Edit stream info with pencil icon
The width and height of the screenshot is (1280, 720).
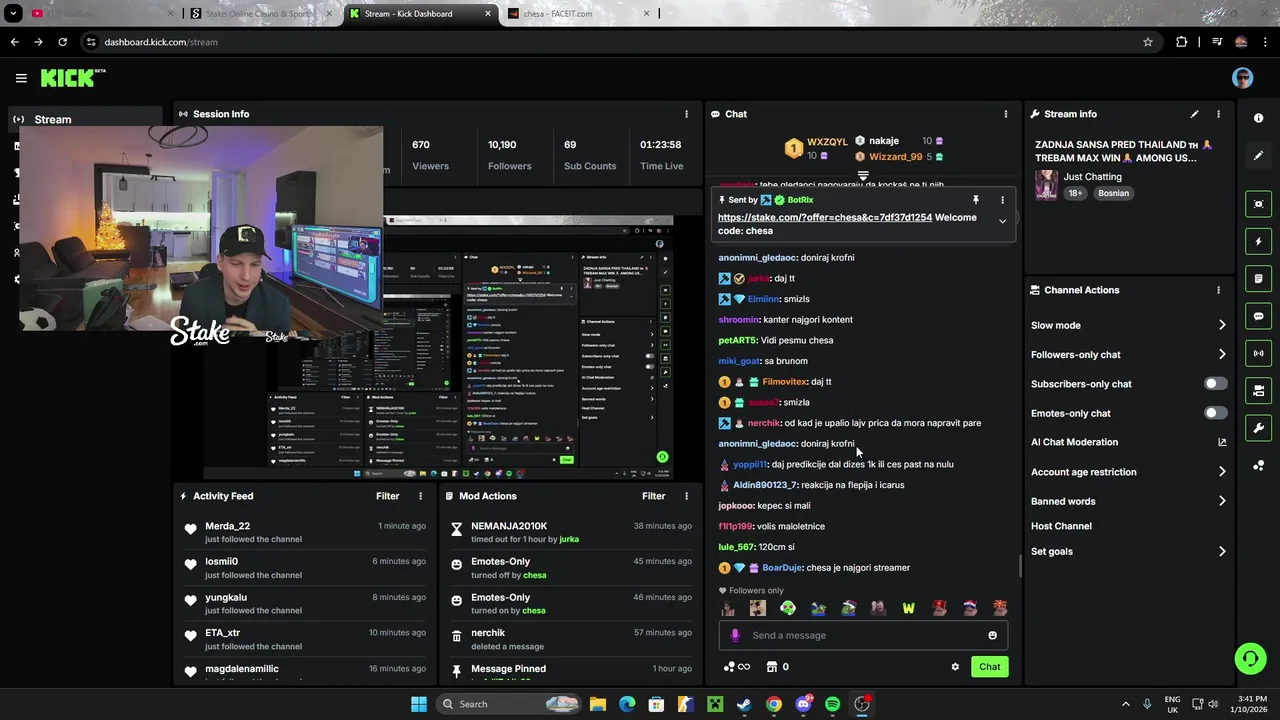point(1194,114)
